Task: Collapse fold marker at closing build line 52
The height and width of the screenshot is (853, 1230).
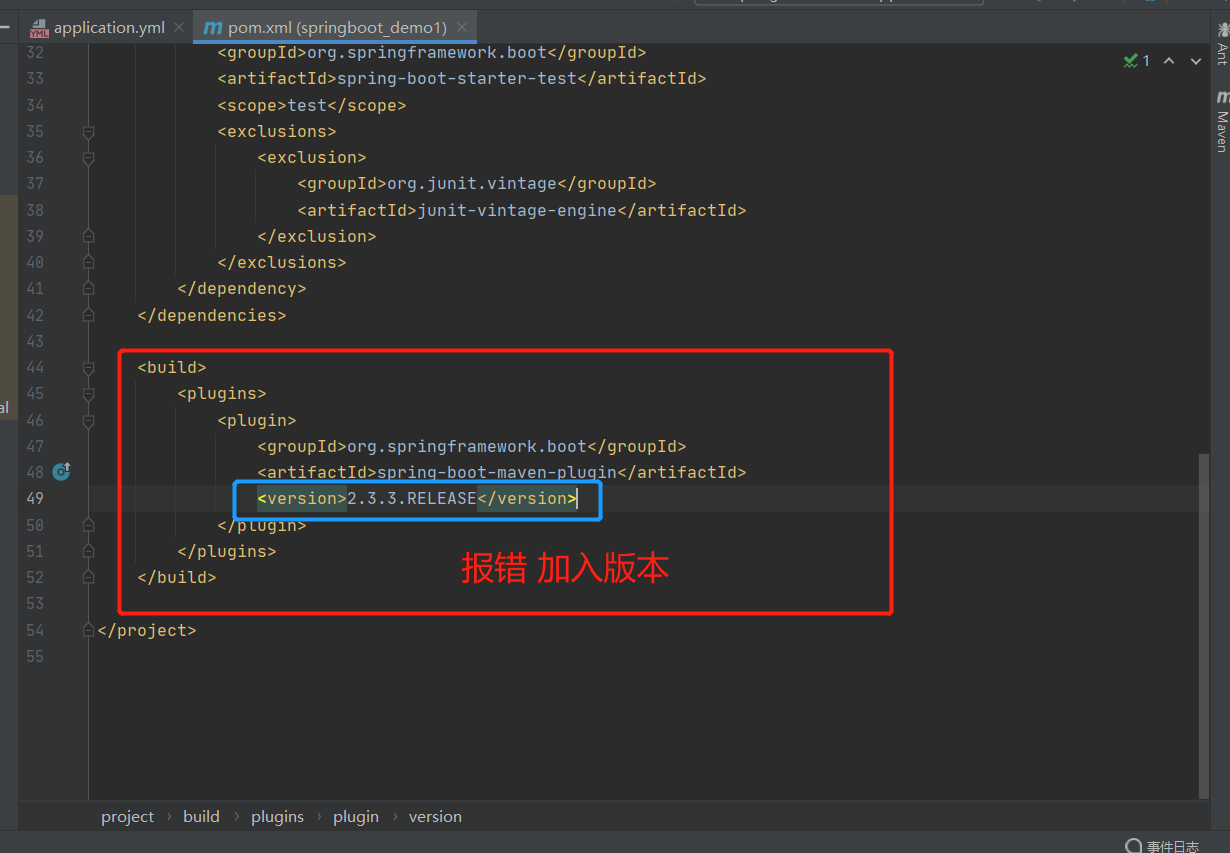Action: click(88, 577)
